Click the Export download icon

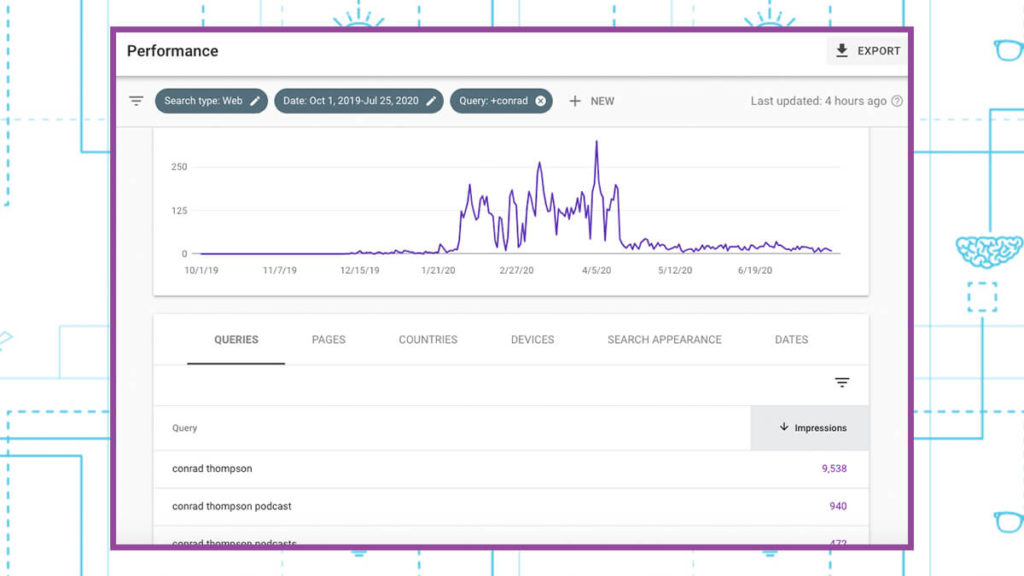(x=842, y=51)
